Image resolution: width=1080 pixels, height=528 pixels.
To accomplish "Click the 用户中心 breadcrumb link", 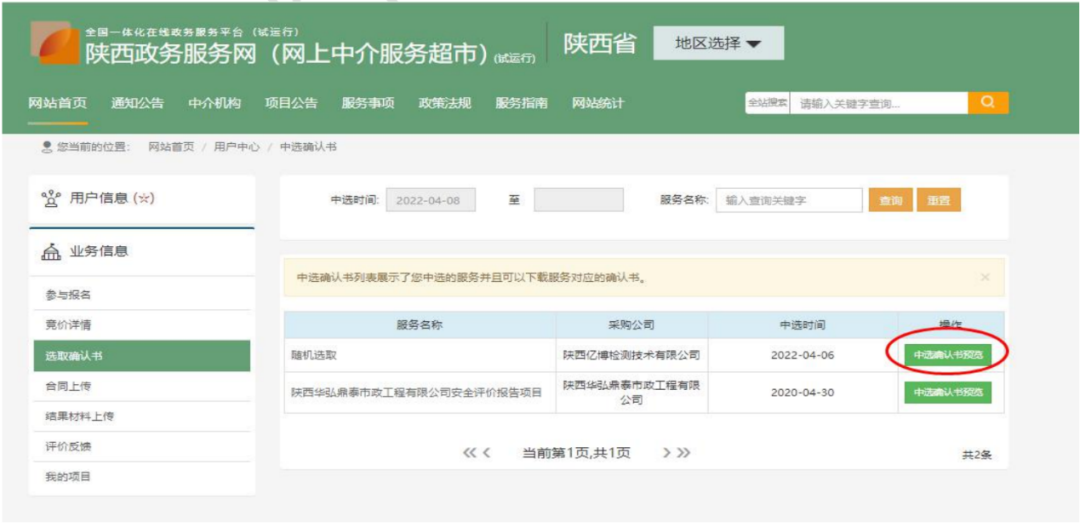I will [237, 147].
